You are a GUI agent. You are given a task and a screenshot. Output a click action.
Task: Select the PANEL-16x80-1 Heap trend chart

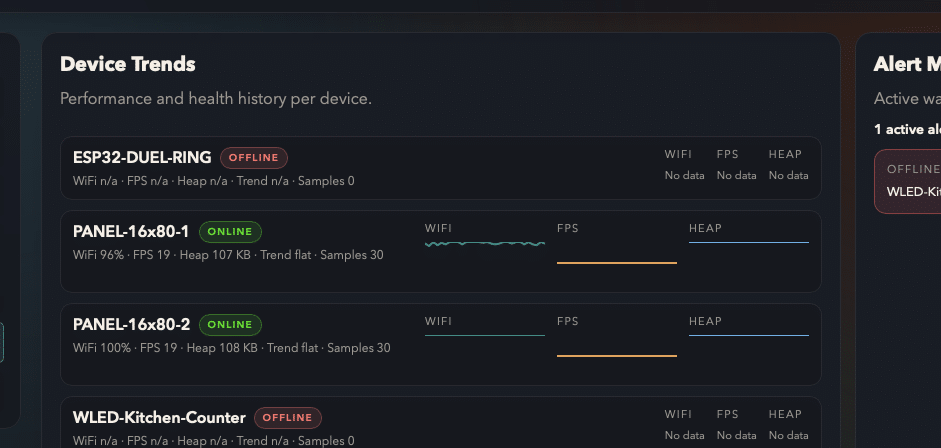click(x=749, y=242)
